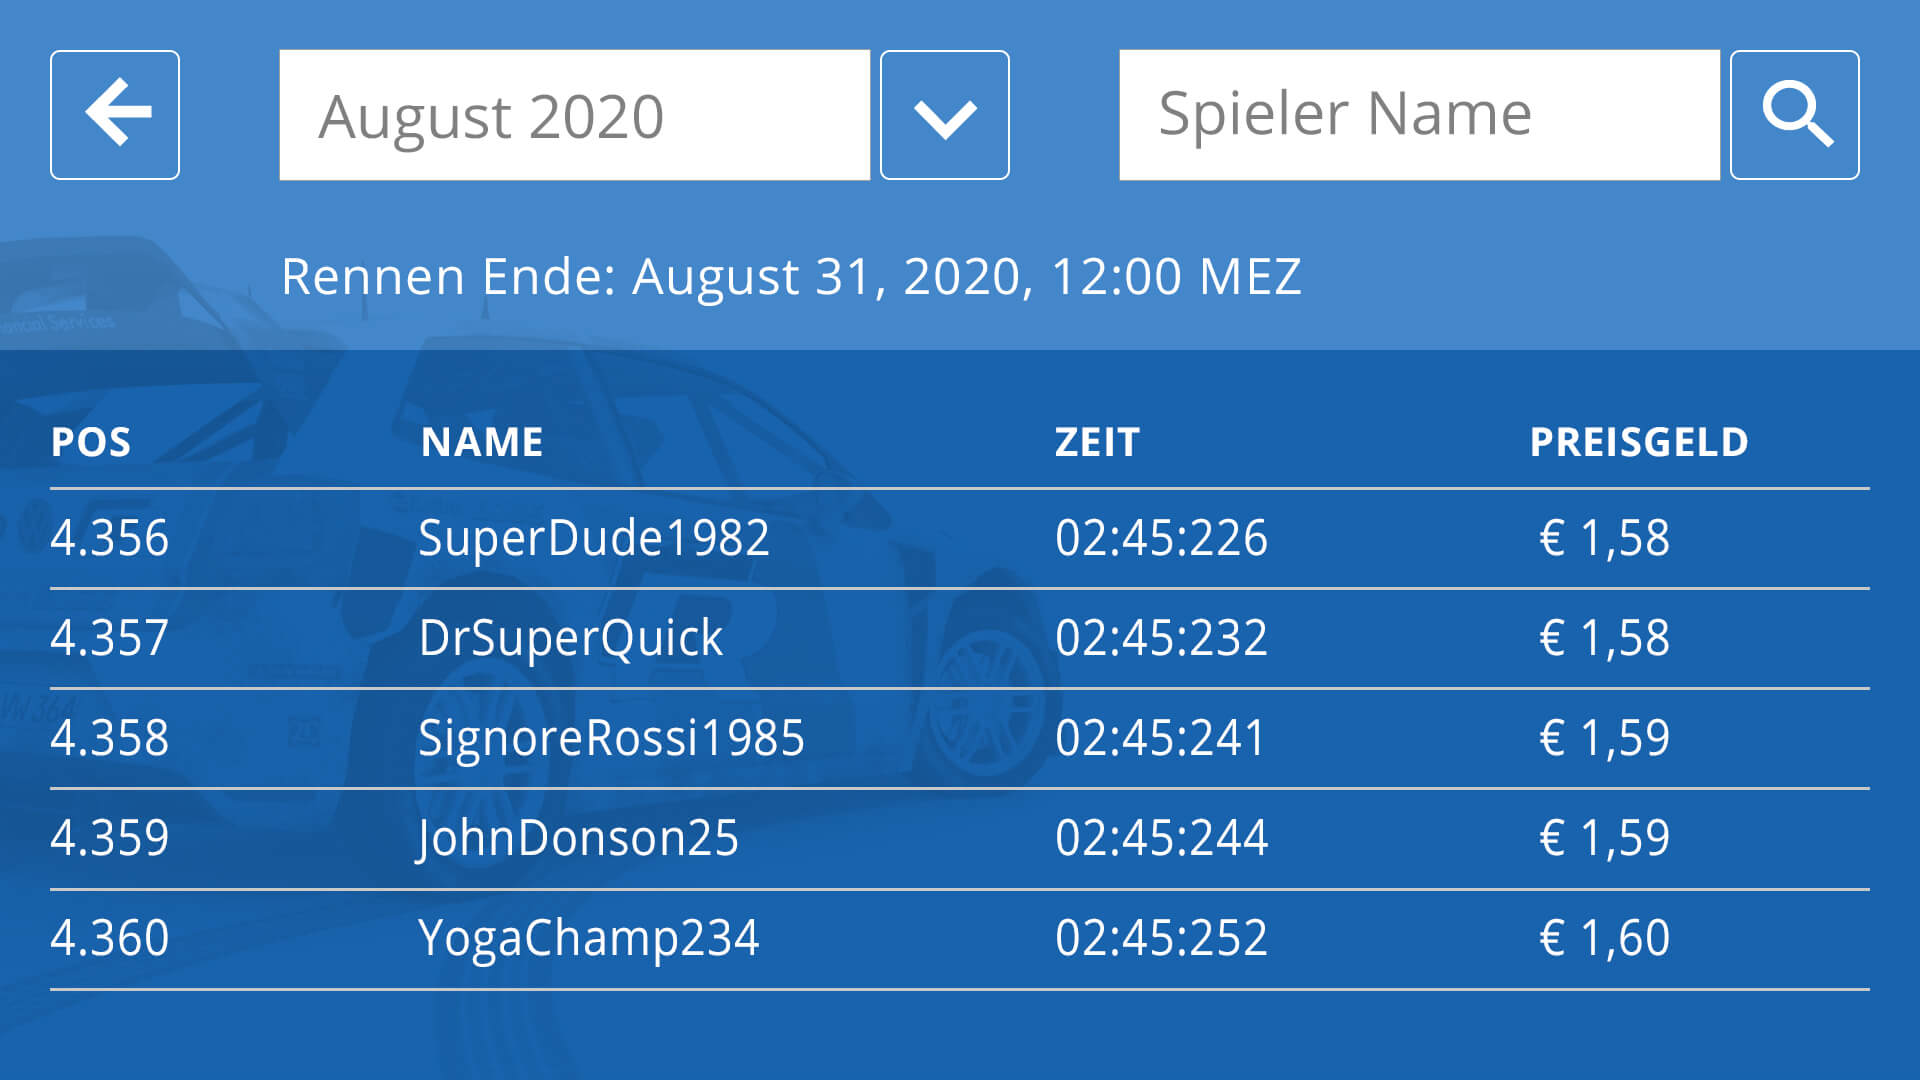The image size is (1920, 1080).
Task: Open the month dropdown chevron
Action: (x=945, y=115)
